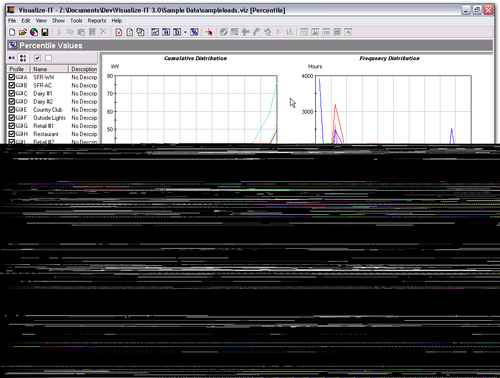Select the Retail #1 profile name
Screen dimensions: 500x378
pos(43,126)
